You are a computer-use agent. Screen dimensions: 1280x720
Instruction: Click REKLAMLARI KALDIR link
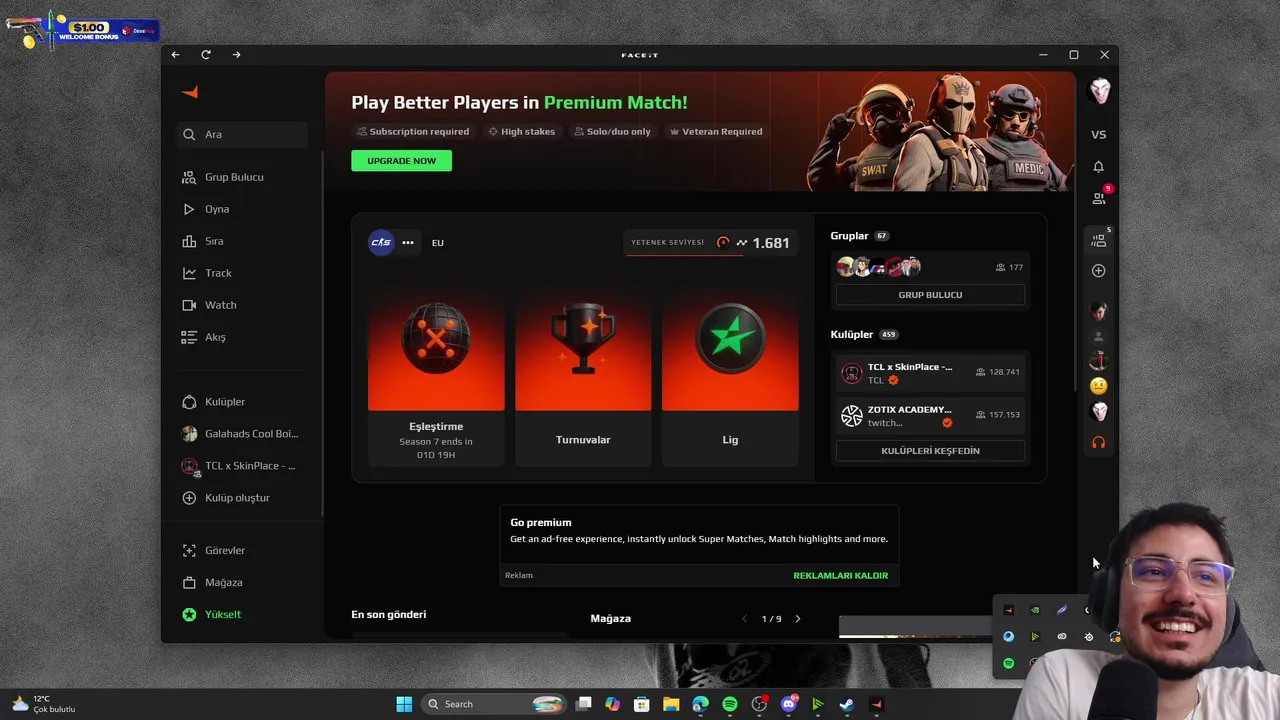pyautogui.click(x=840, y=575)
